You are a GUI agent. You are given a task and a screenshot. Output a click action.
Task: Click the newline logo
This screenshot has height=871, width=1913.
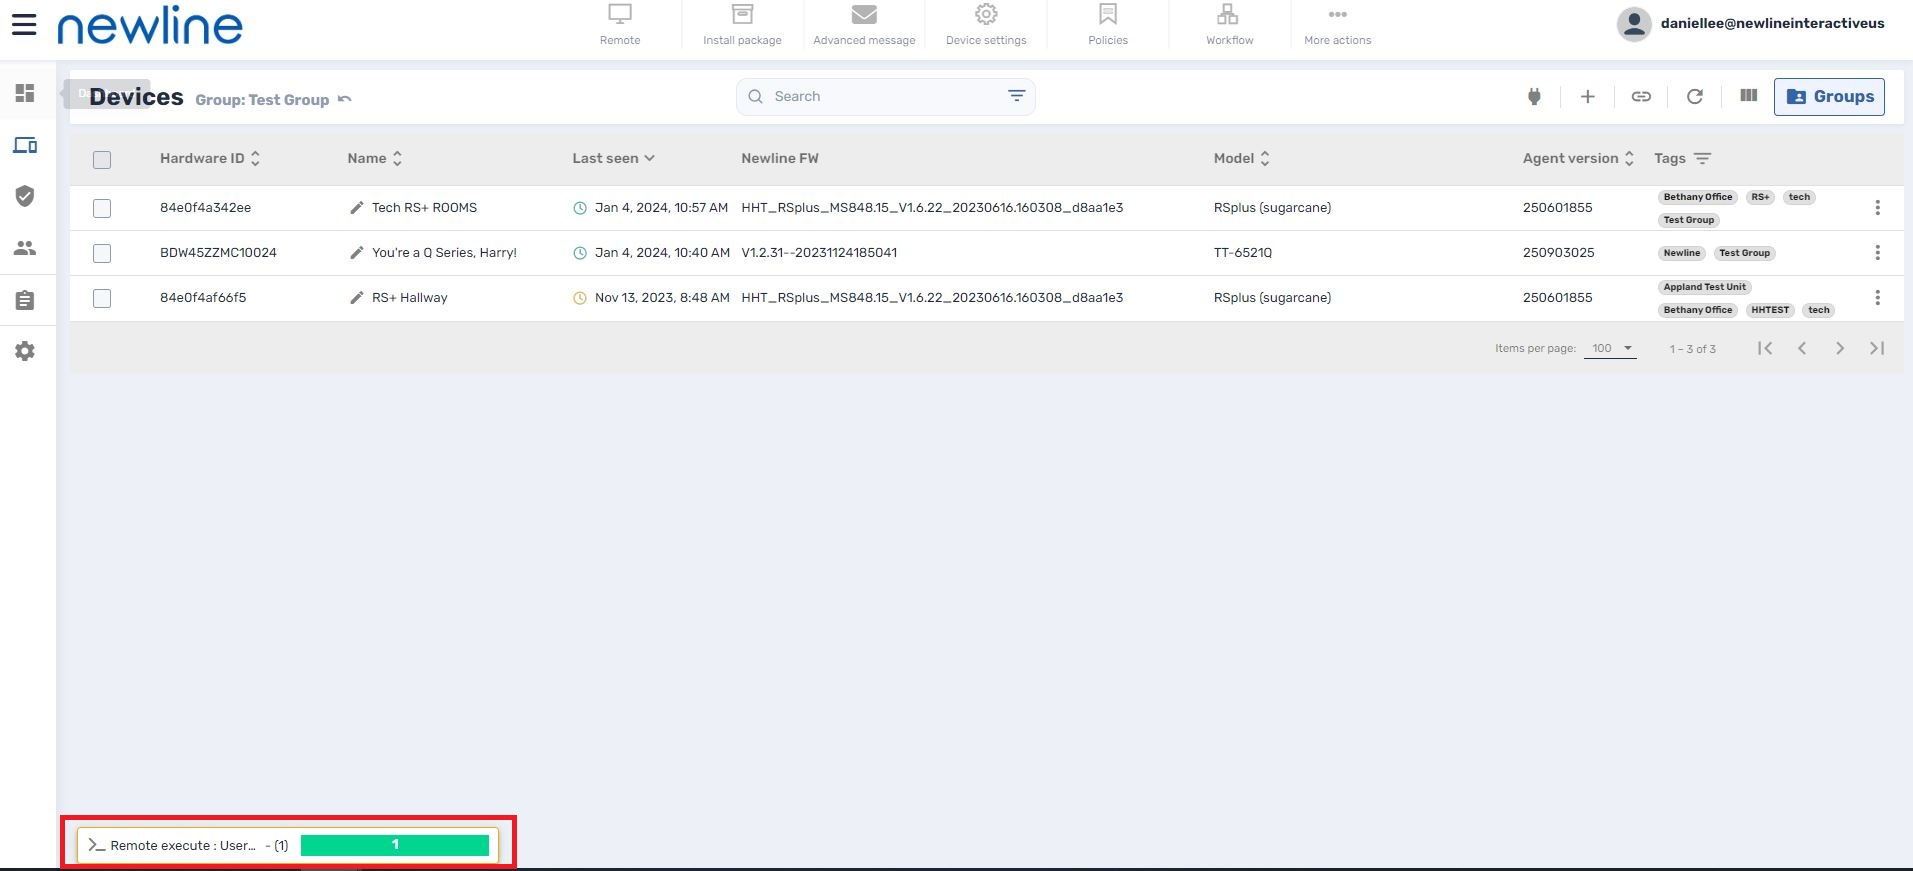(x=150, y=26)
